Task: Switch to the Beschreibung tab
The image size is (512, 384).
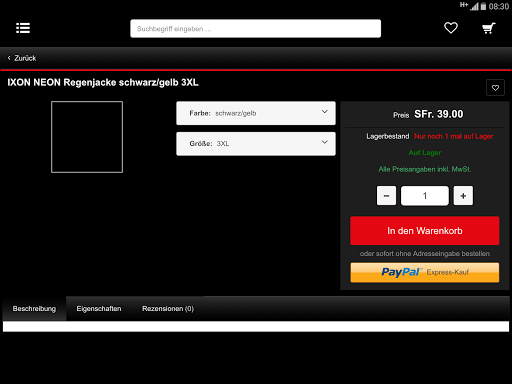Action: (34, 309)
